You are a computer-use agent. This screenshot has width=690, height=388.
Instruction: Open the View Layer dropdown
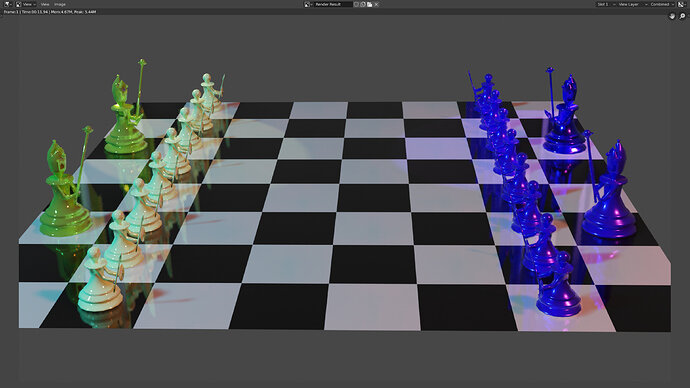click(x=632, y=4)
